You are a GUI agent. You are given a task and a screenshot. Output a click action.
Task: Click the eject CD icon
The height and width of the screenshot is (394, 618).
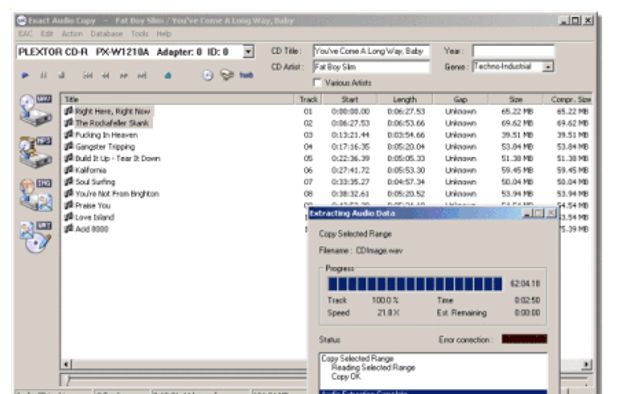[x=168, y=75]
